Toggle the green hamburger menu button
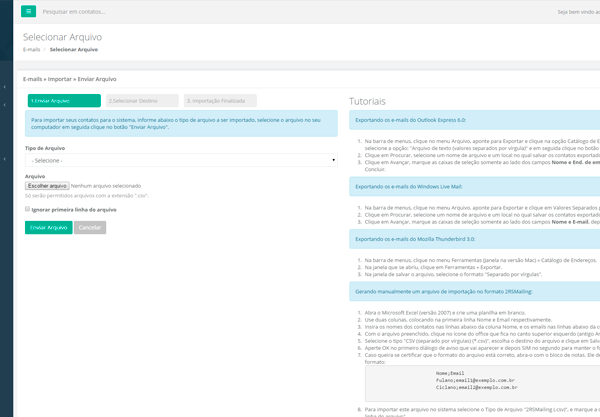 coord(28,11)
